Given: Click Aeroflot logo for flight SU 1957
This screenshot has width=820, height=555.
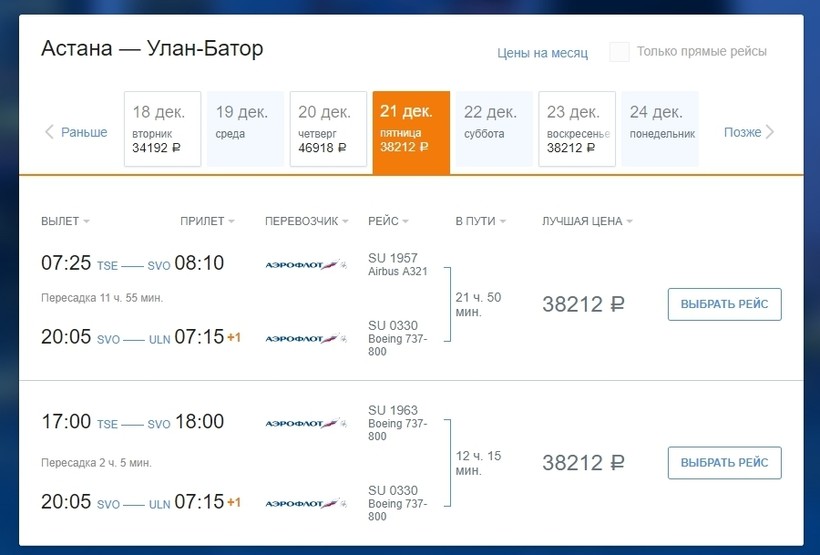Looking at the screenshot, I should click(306, 264).
